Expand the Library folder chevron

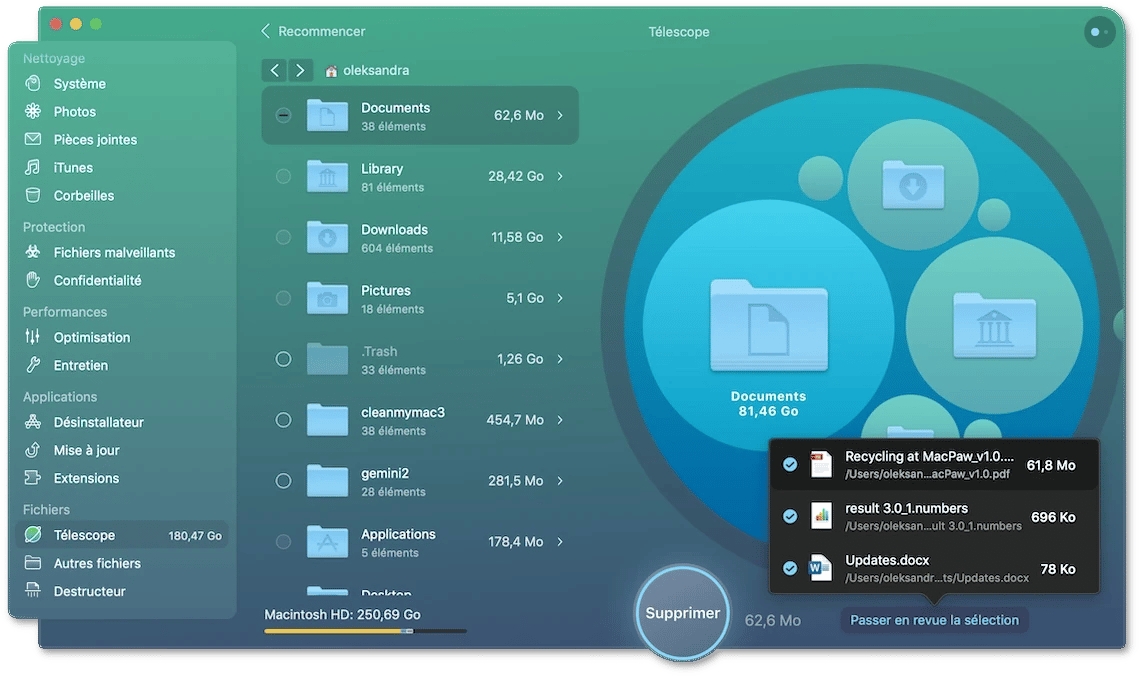click(x=560, y=176)
